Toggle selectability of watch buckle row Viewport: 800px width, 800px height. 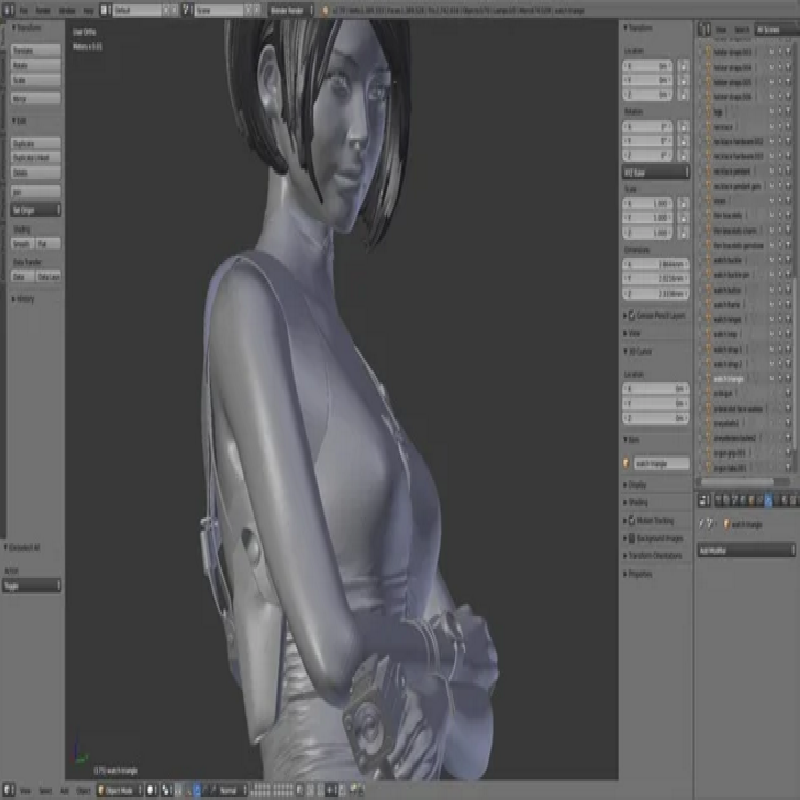point(780,260)
